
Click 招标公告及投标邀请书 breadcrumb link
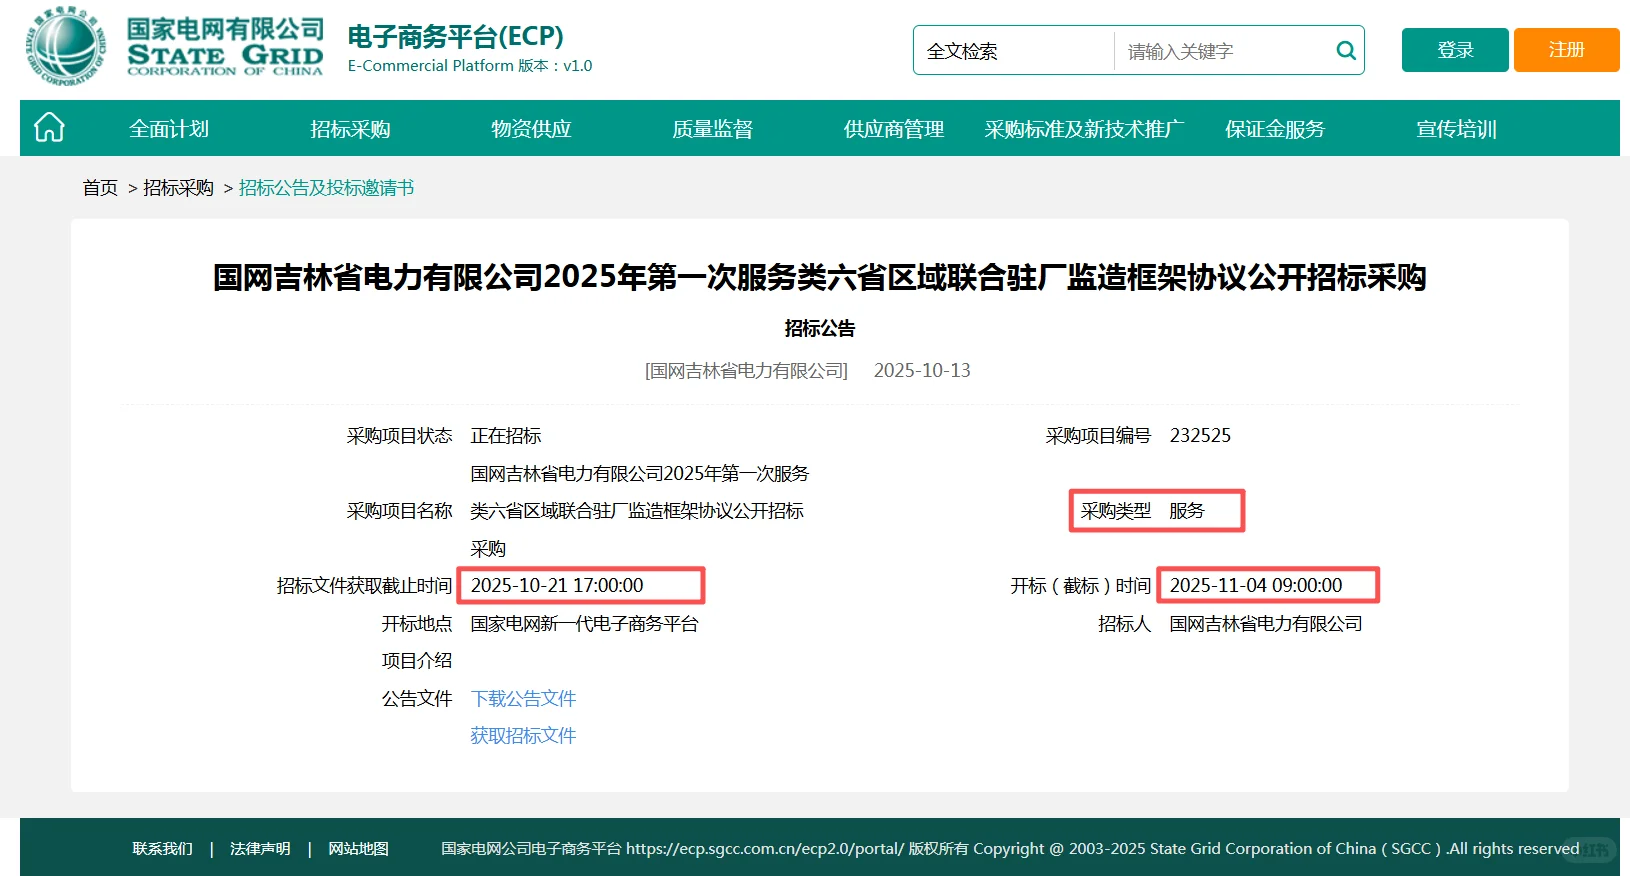pyautogui.click(x=326, y=188)
